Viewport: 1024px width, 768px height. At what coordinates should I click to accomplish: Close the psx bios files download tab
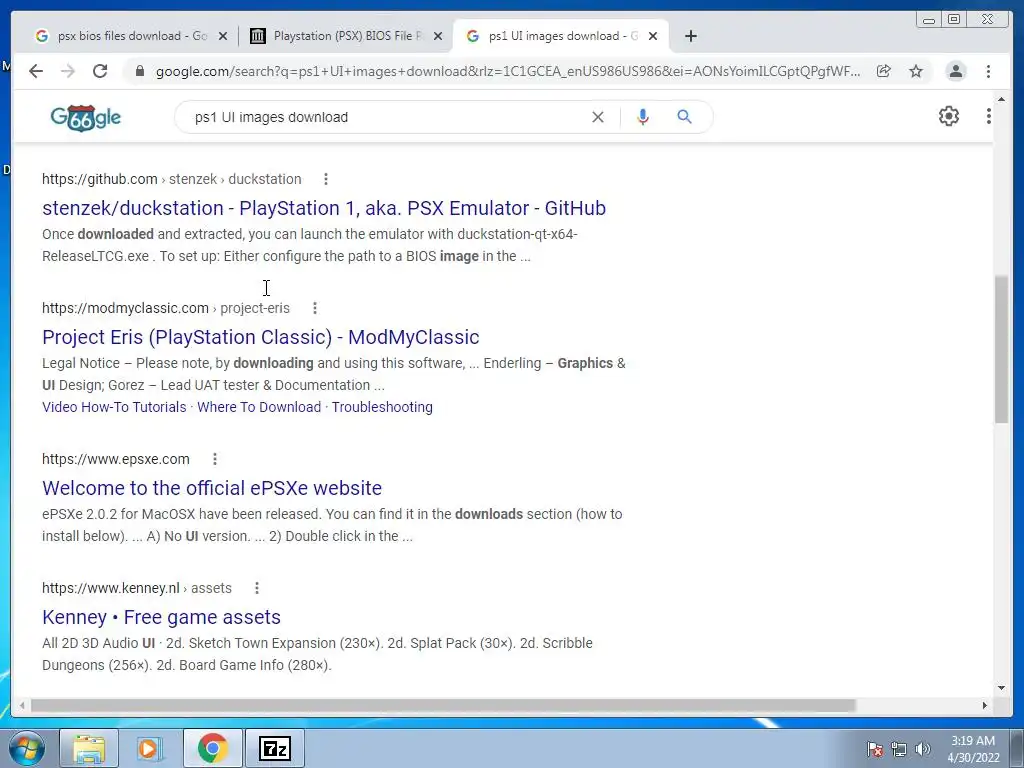pyautogui.click(x=223, y=36)
